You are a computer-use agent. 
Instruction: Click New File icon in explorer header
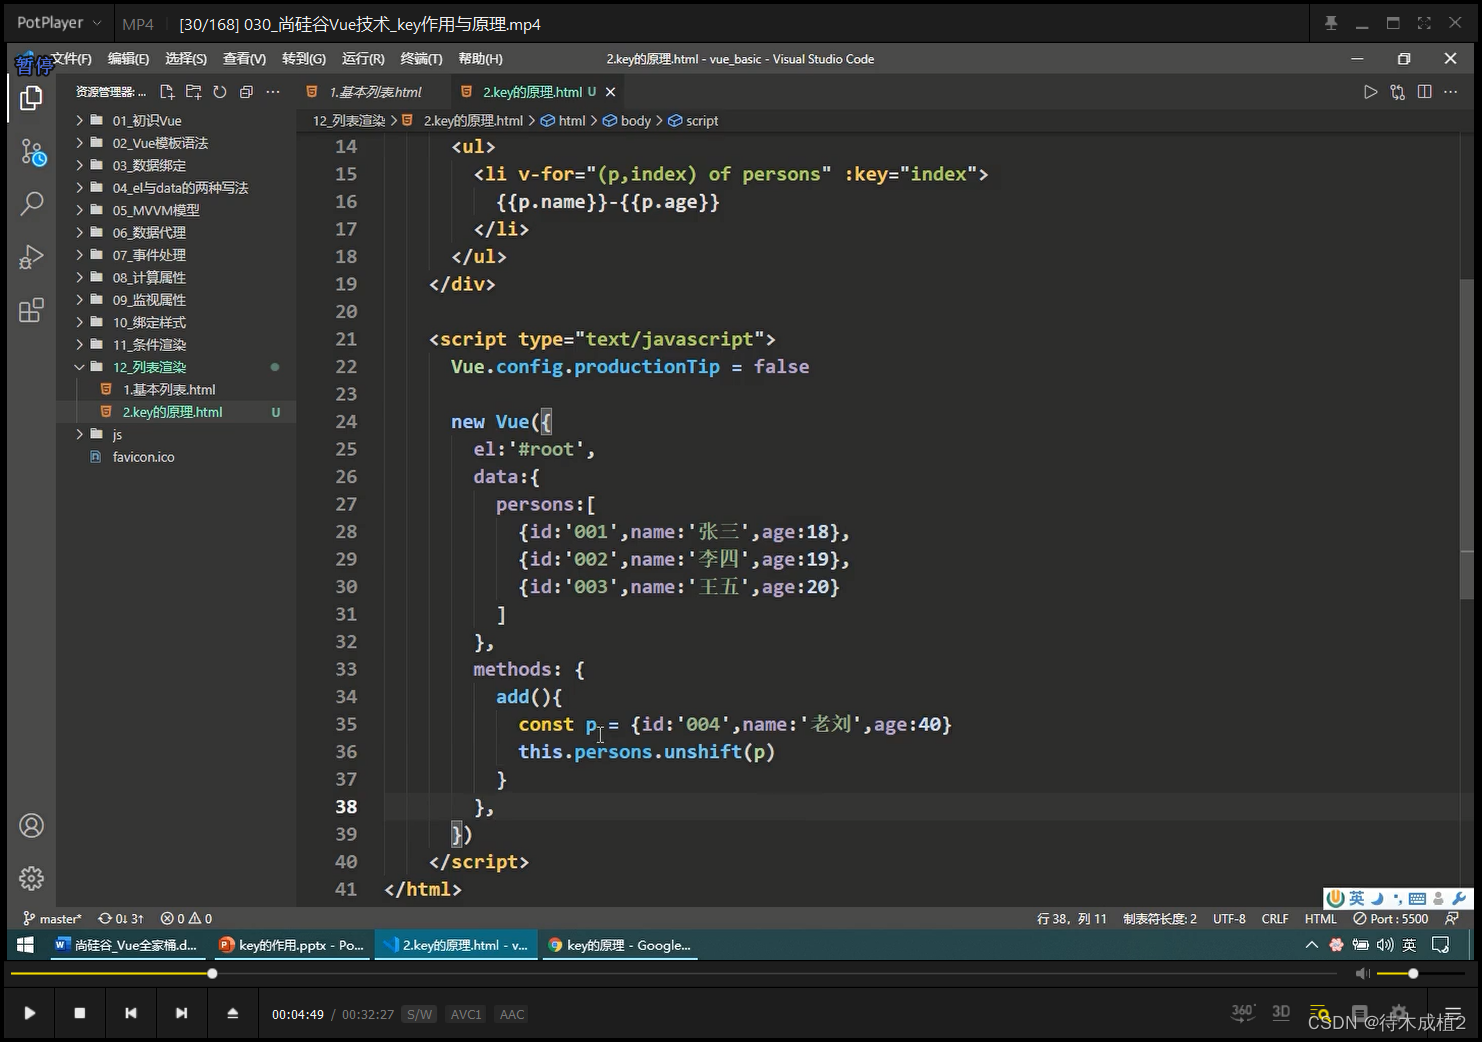pos(167,92)
